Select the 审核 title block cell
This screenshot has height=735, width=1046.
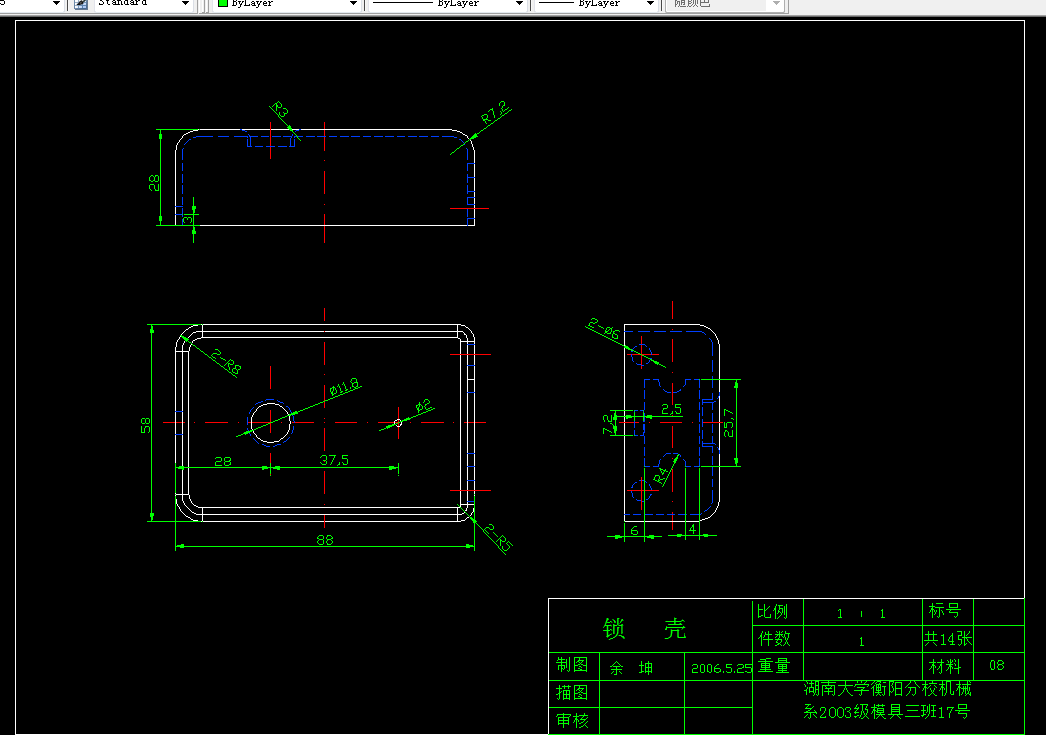572,720
